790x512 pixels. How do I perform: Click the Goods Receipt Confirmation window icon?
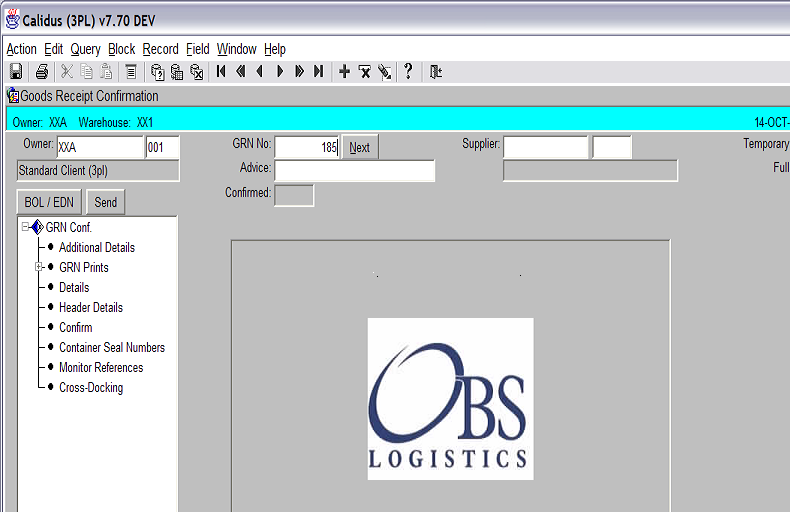[13, 95]
